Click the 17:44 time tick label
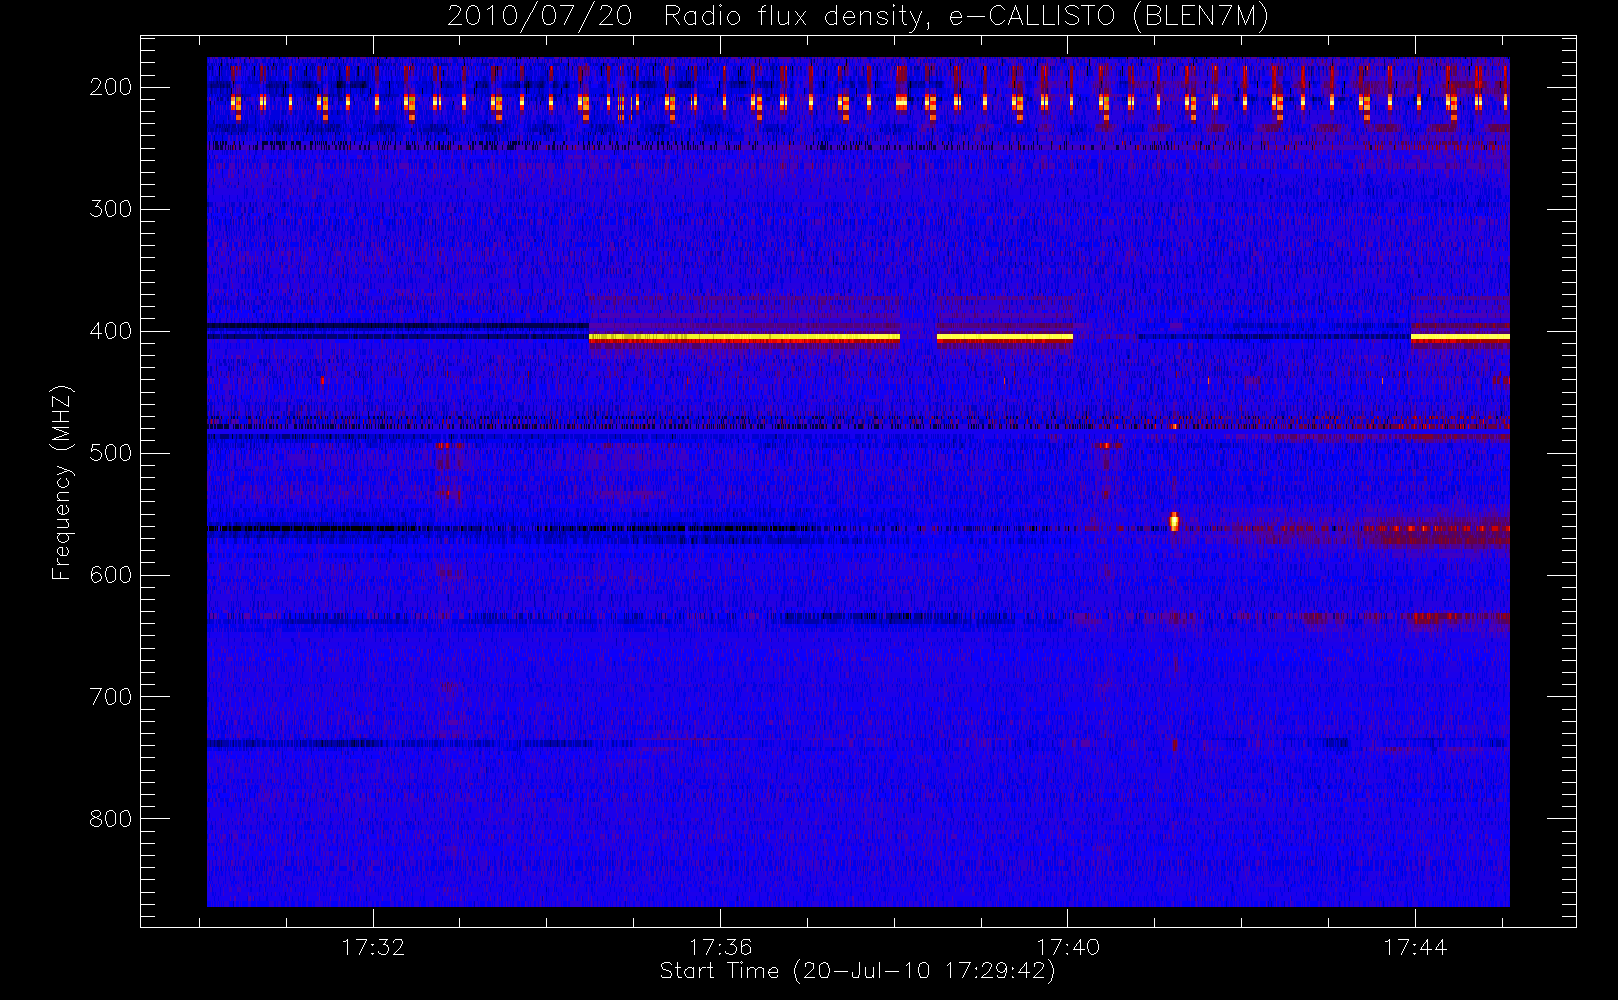 point(1415,947)
